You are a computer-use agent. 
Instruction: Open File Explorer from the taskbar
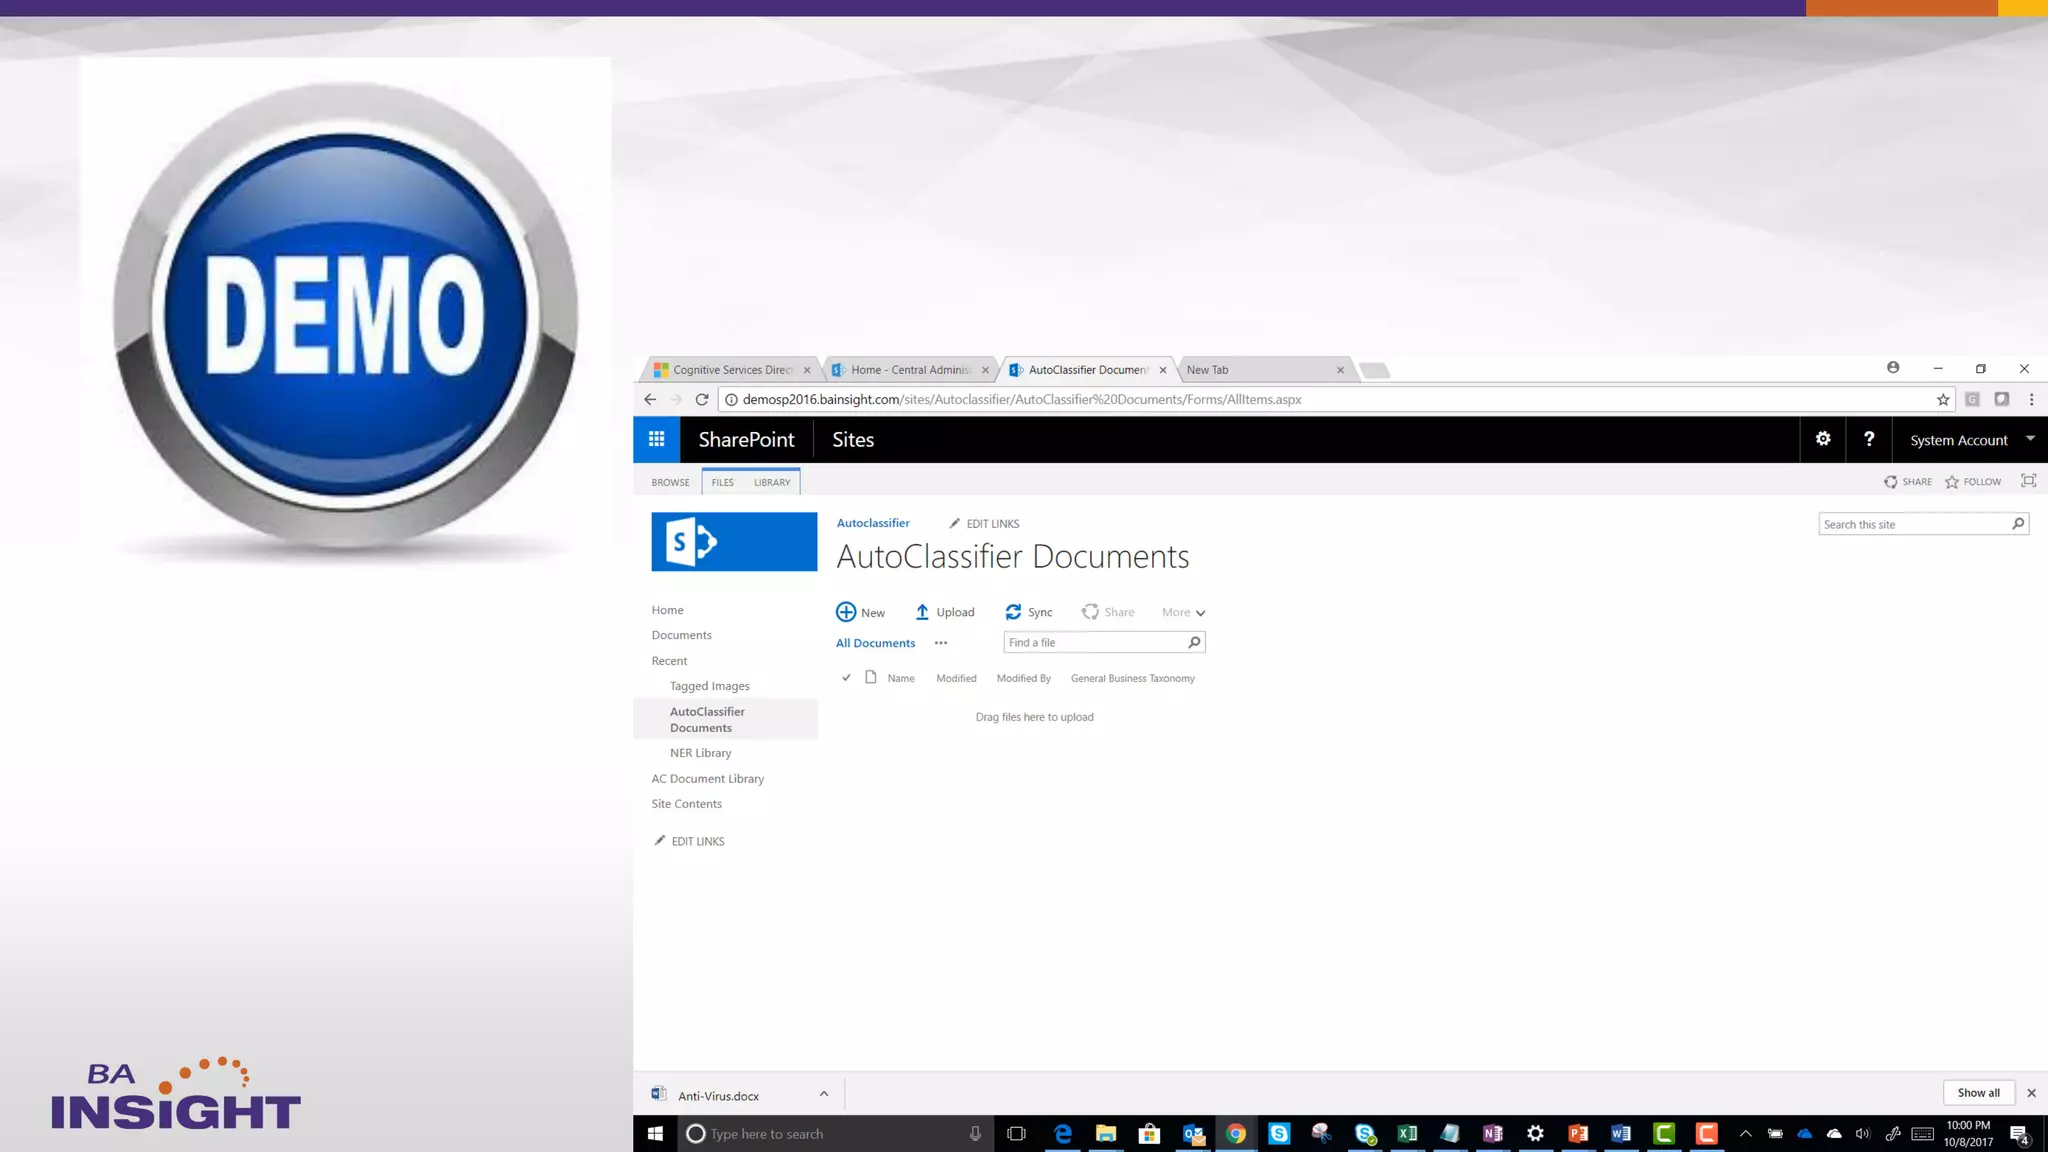coord(1105,1133)
